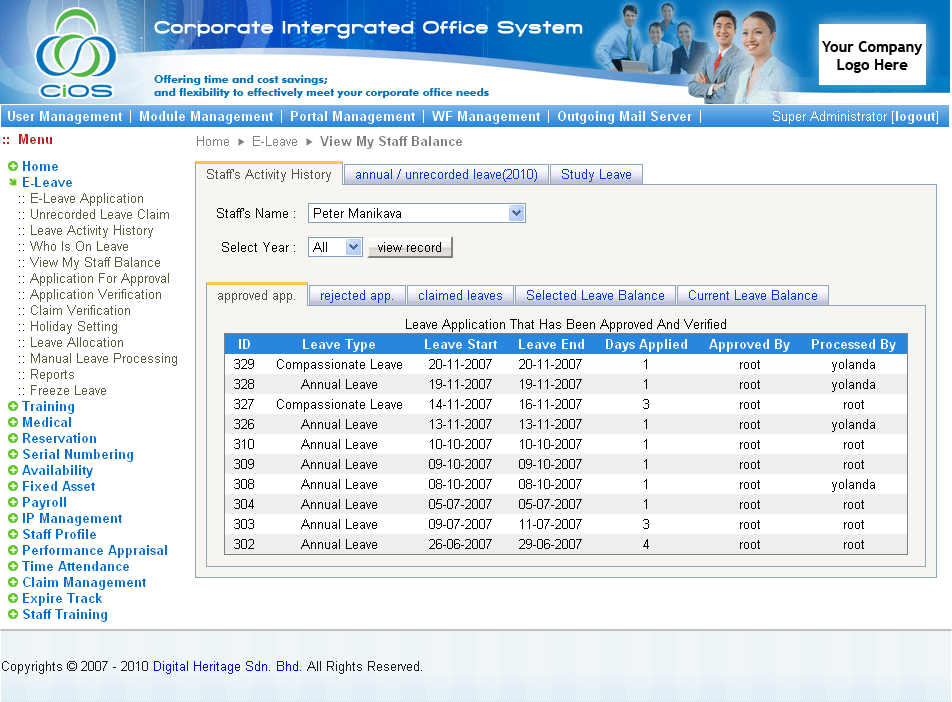The image size is (952, 702).
Task: Collapse the E-Leave menu arrow icon
Action: point(13,183)
